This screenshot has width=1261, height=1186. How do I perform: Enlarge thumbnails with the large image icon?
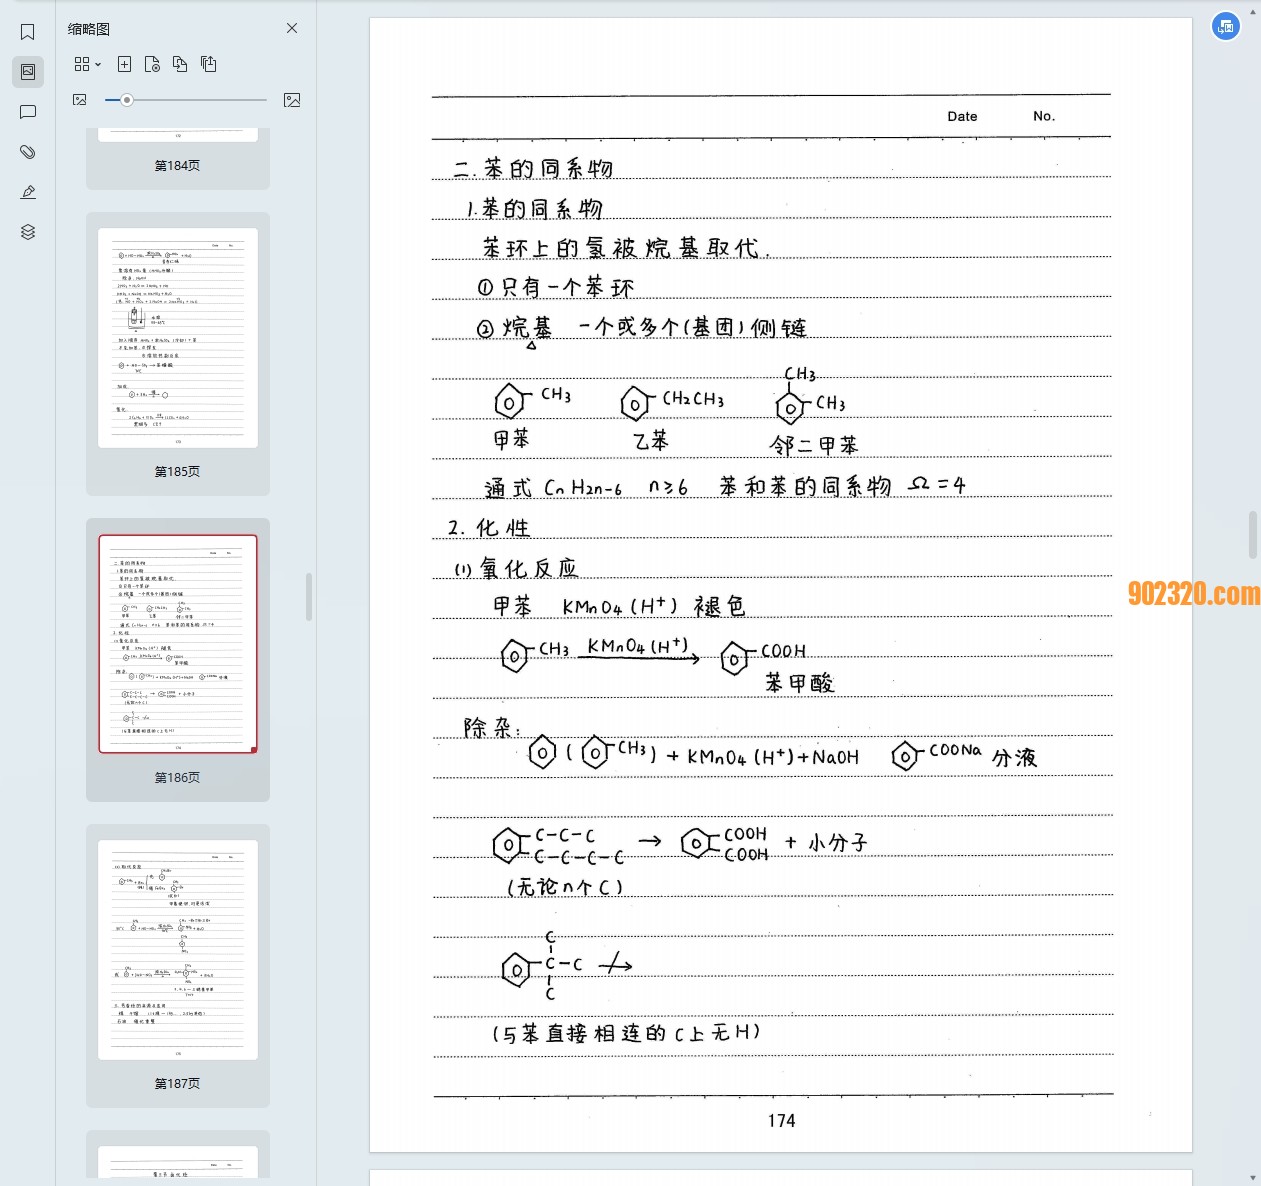tap(292, 100)
